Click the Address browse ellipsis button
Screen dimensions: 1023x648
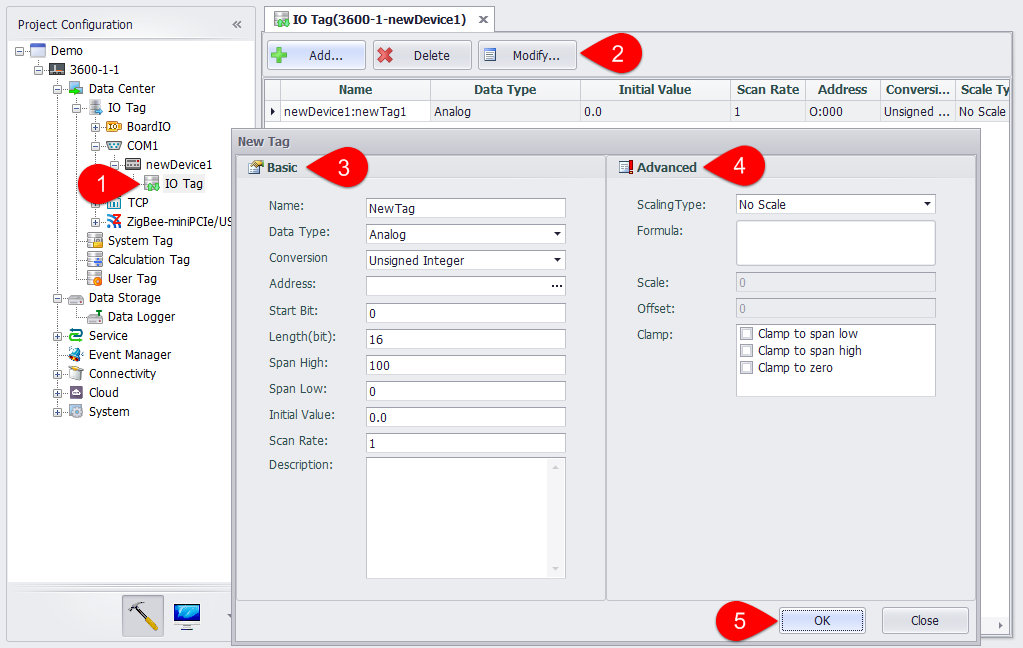coord(557,286)
